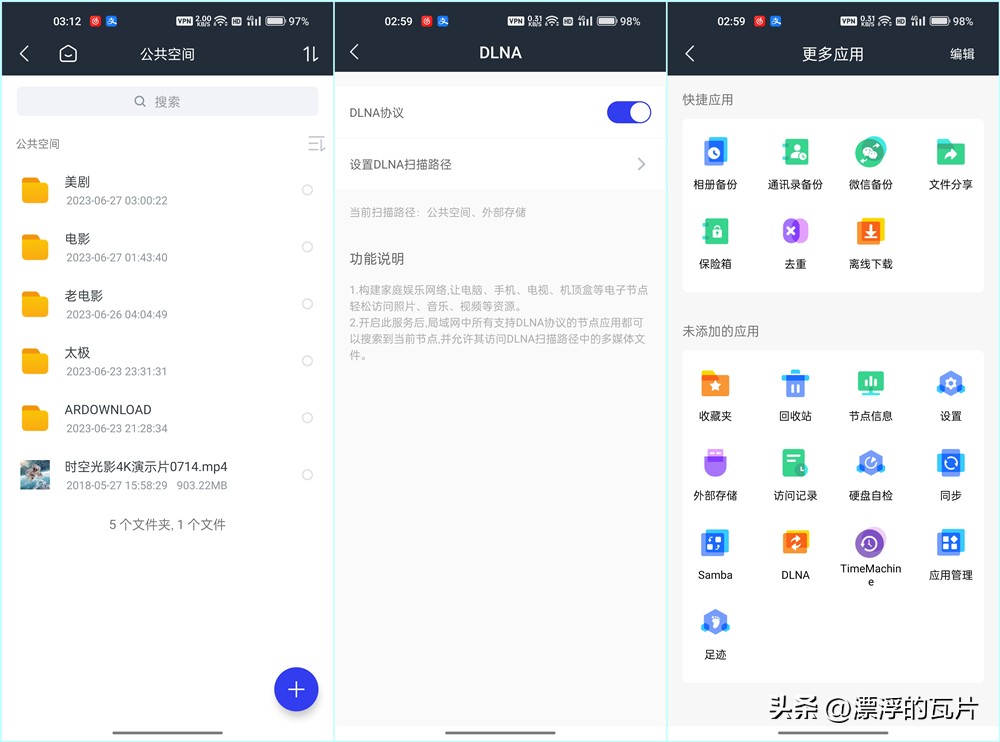This screenshot has height=742, width=1000.
Task: Open the 回收站 recycle bin
Action: [x=793, y=384]
